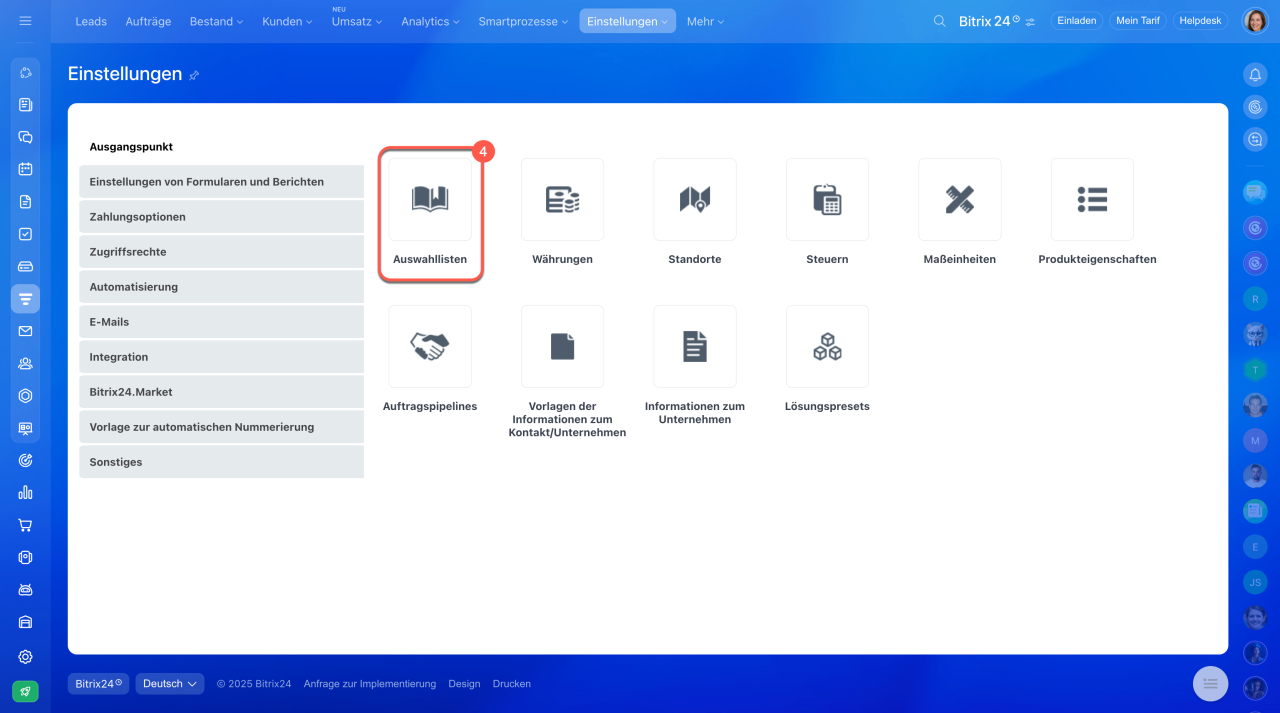Select Vorlage zur automatischen Nummerierung

pyautogui.click(x=221, y=427)
